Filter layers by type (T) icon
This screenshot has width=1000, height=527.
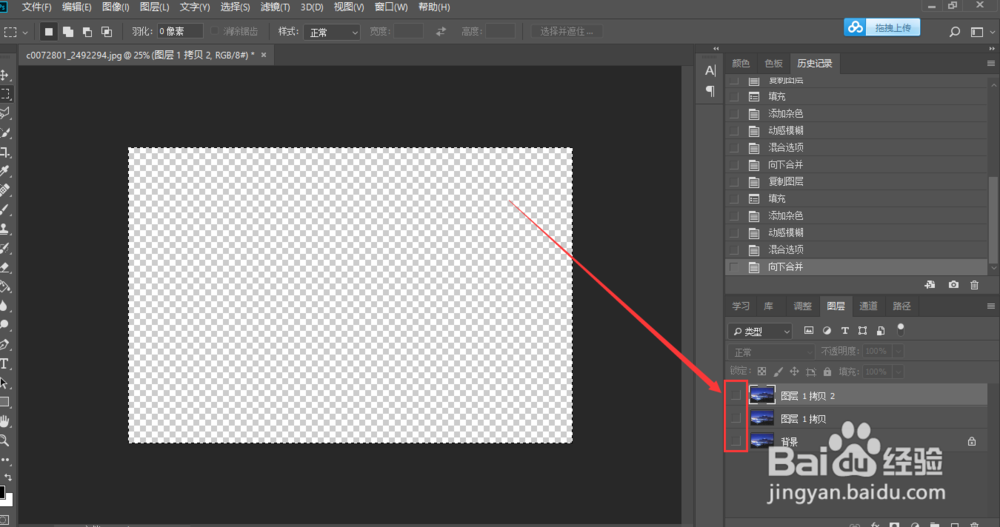coord(845,330)
